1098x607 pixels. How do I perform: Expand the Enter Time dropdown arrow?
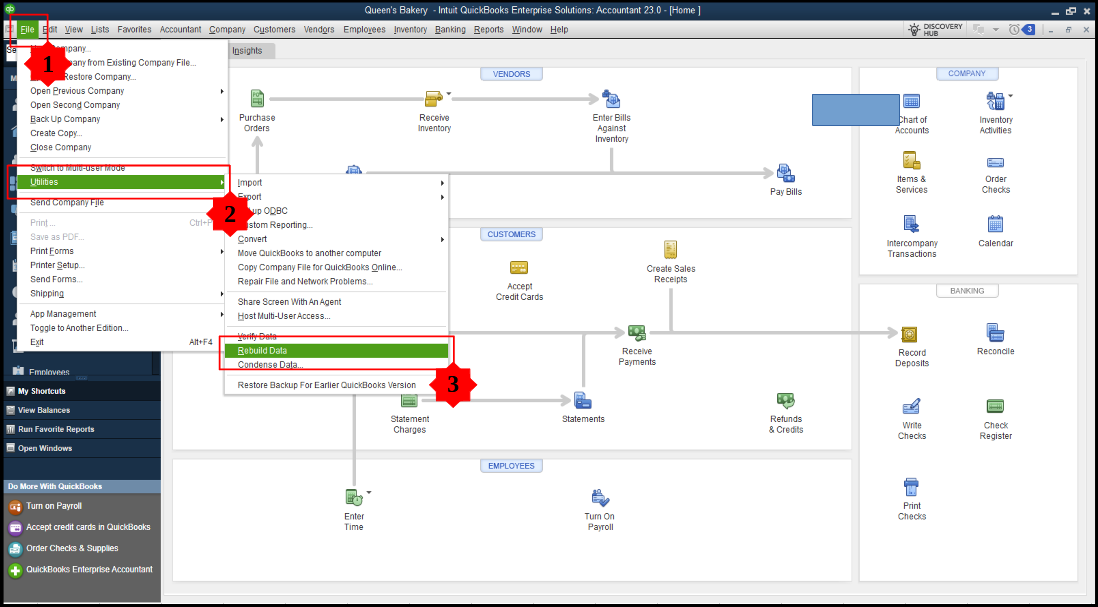(x=369, y=492)
